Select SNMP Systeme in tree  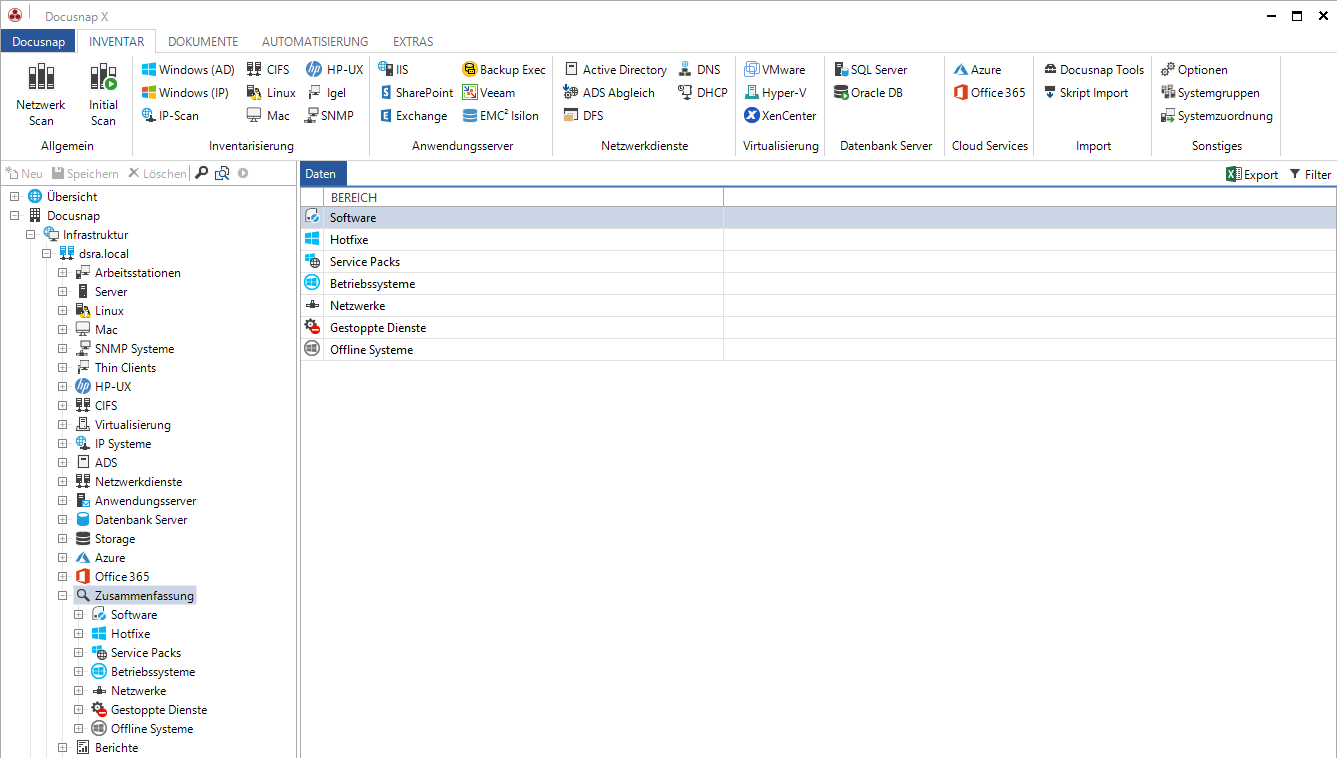134,349
